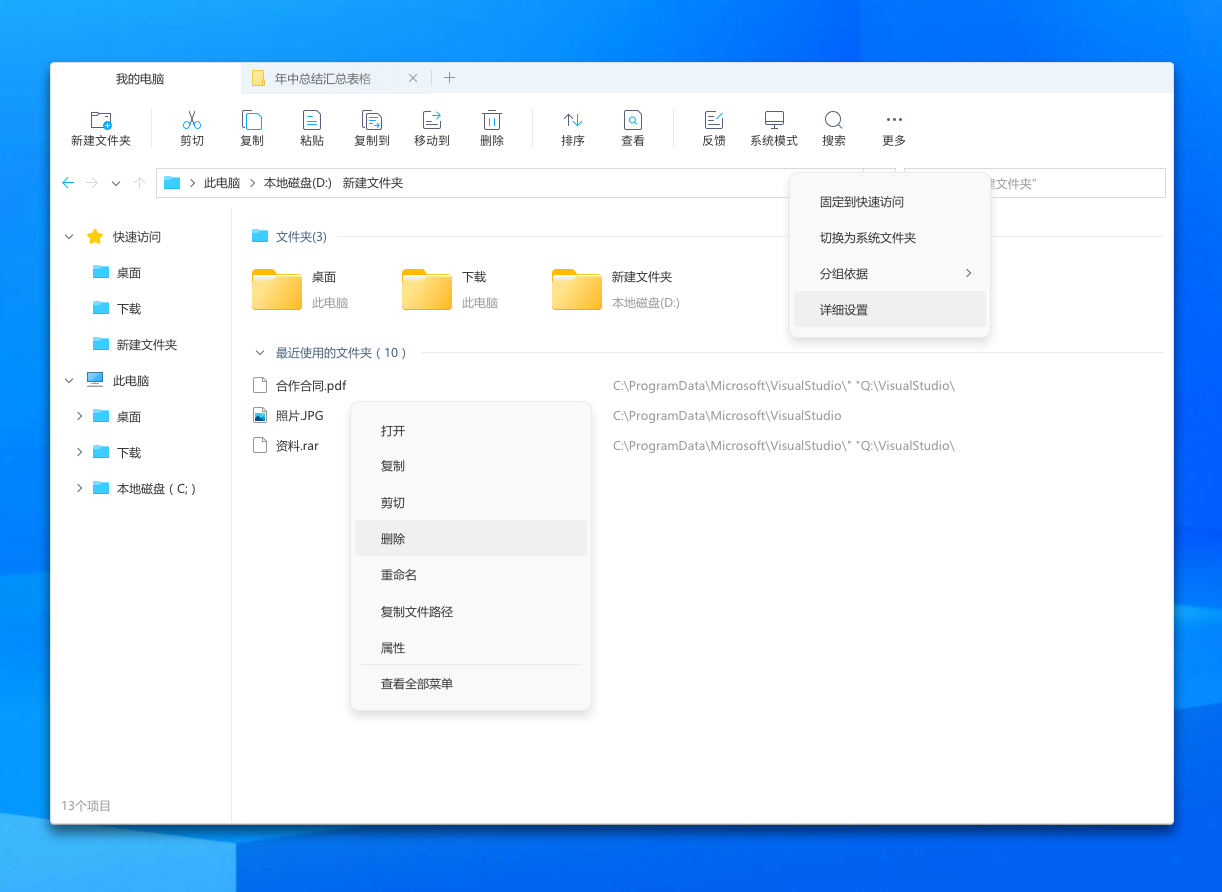The width and height of the screenshot is (1222, 892).
Task: Open the View (查看) toolbar icon
Action: [x=633, y=120]
